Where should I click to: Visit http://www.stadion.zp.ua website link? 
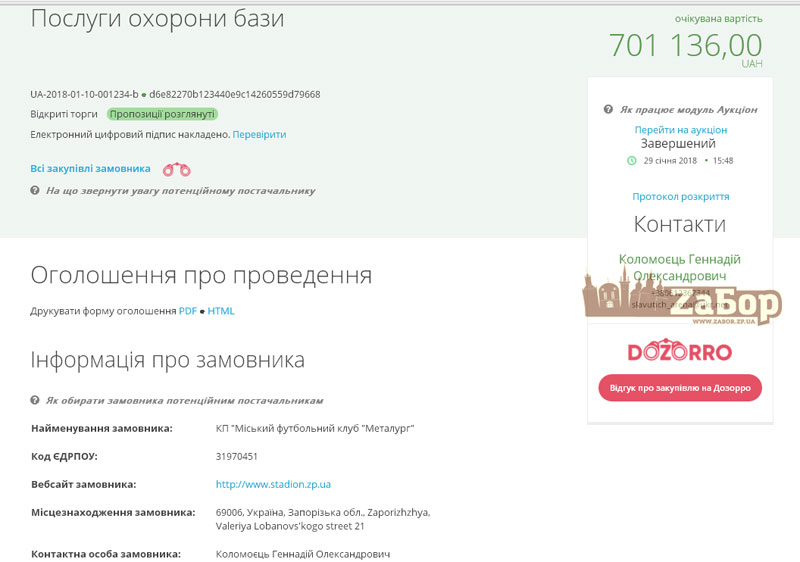pyautogui.click(x=273, y=484)
